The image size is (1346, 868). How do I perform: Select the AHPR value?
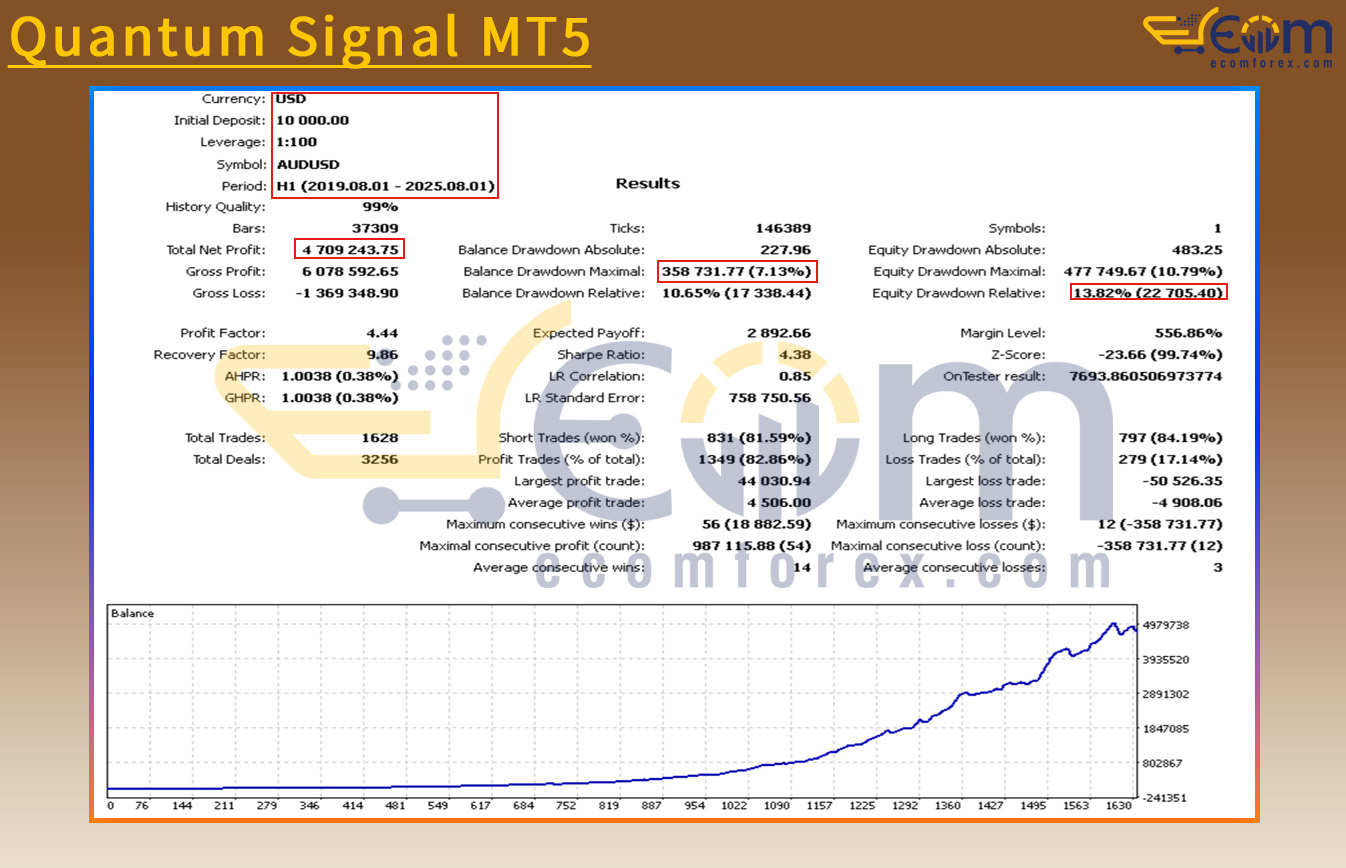pos(340,377)
